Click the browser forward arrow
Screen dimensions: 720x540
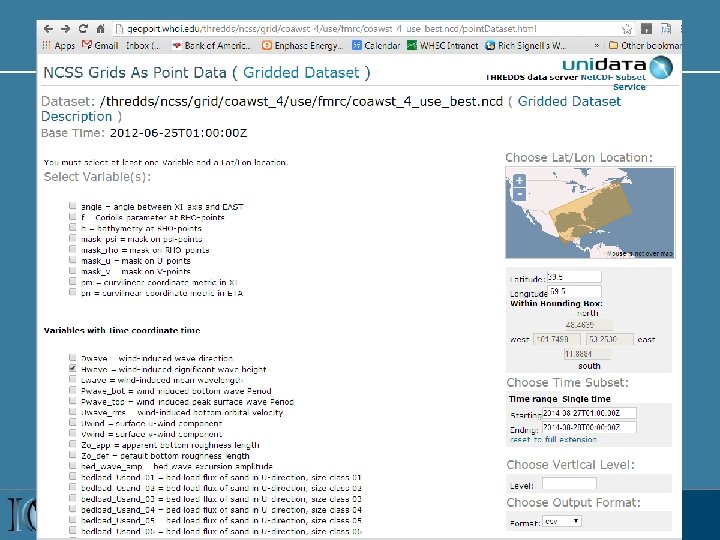click(x=66, y=29)
